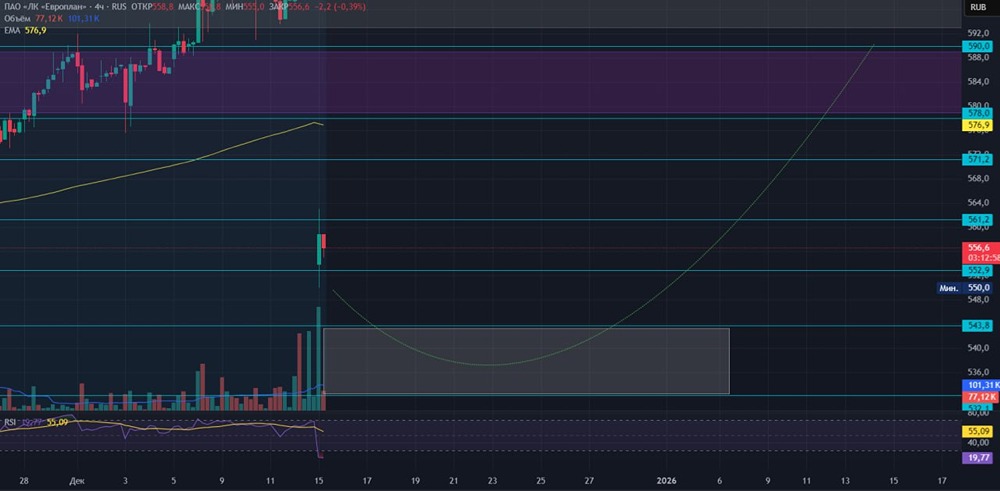Click the 552,9 horizontal line price label
Viewport: 1000px width, 491px height.
click(979, 270)
